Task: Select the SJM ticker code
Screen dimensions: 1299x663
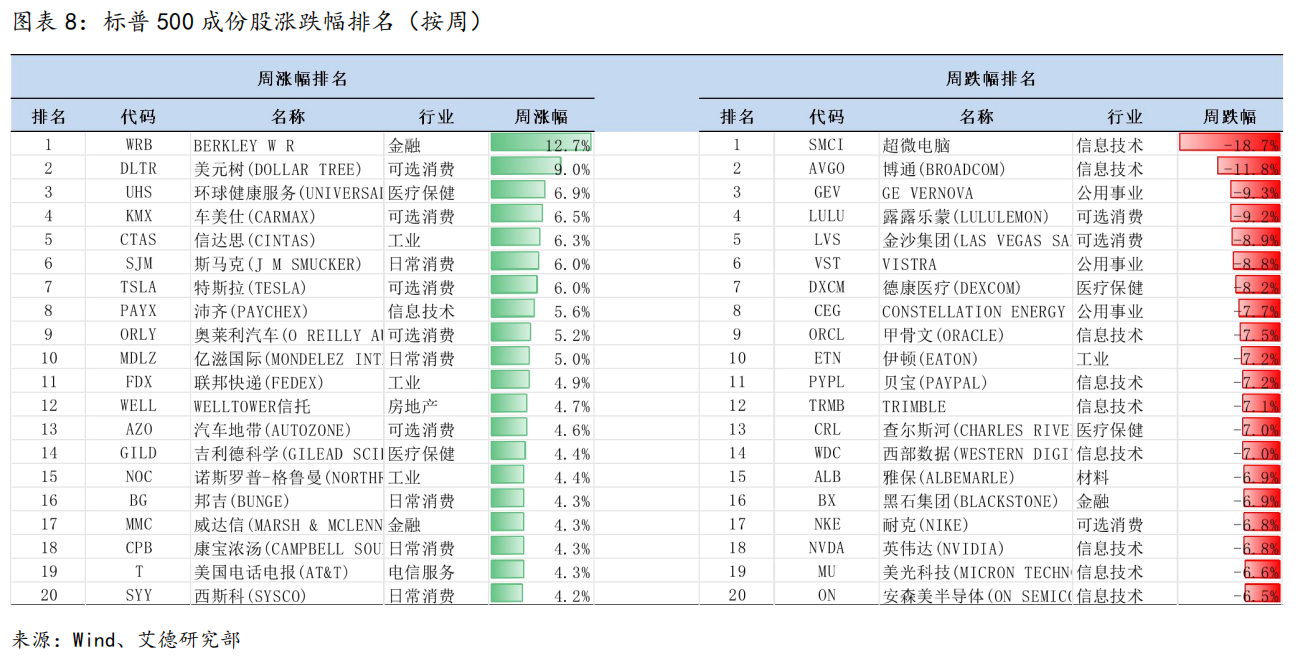Action: coord(139,264)
